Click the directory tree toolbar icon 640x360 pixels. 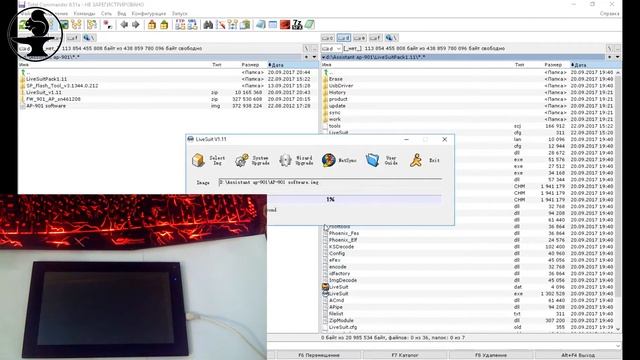(76, 25)
